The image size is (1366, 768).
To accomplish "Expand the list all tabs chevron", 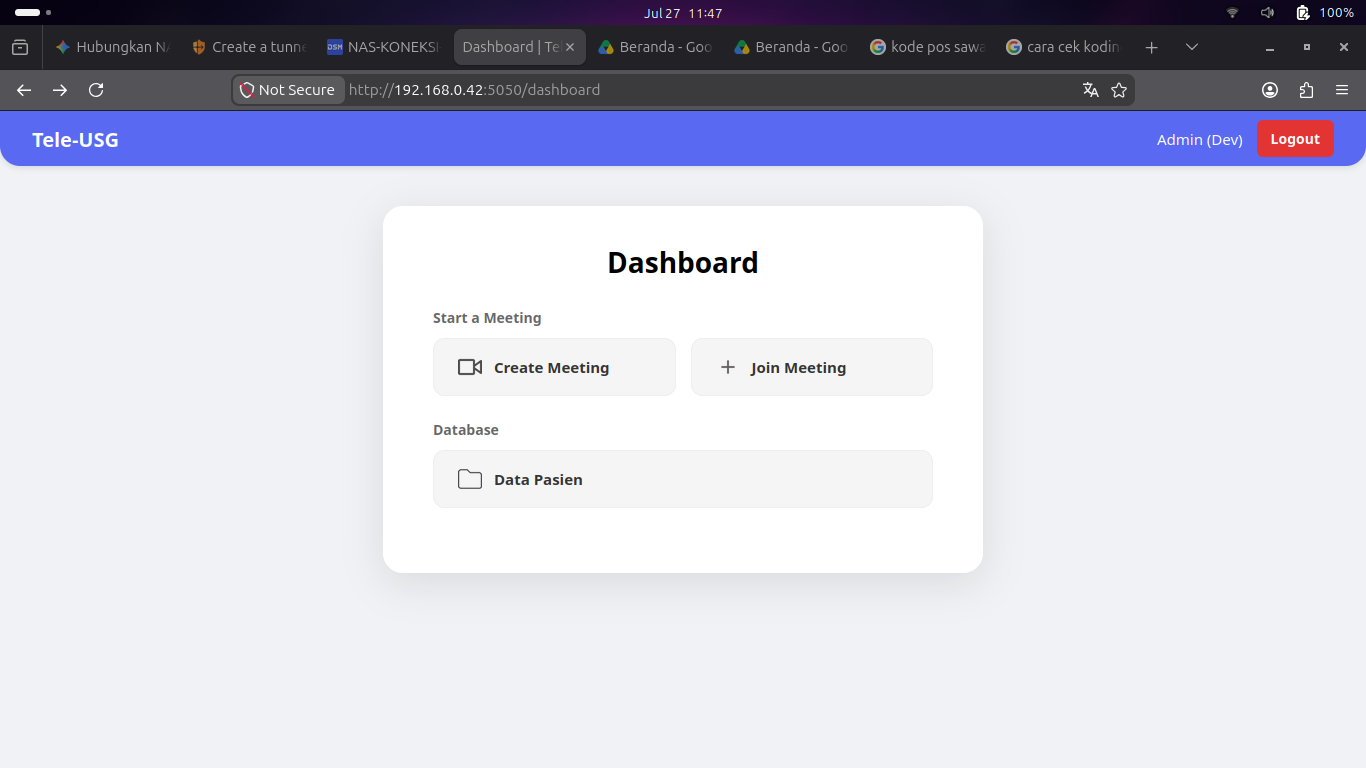I will [1192, 47].
